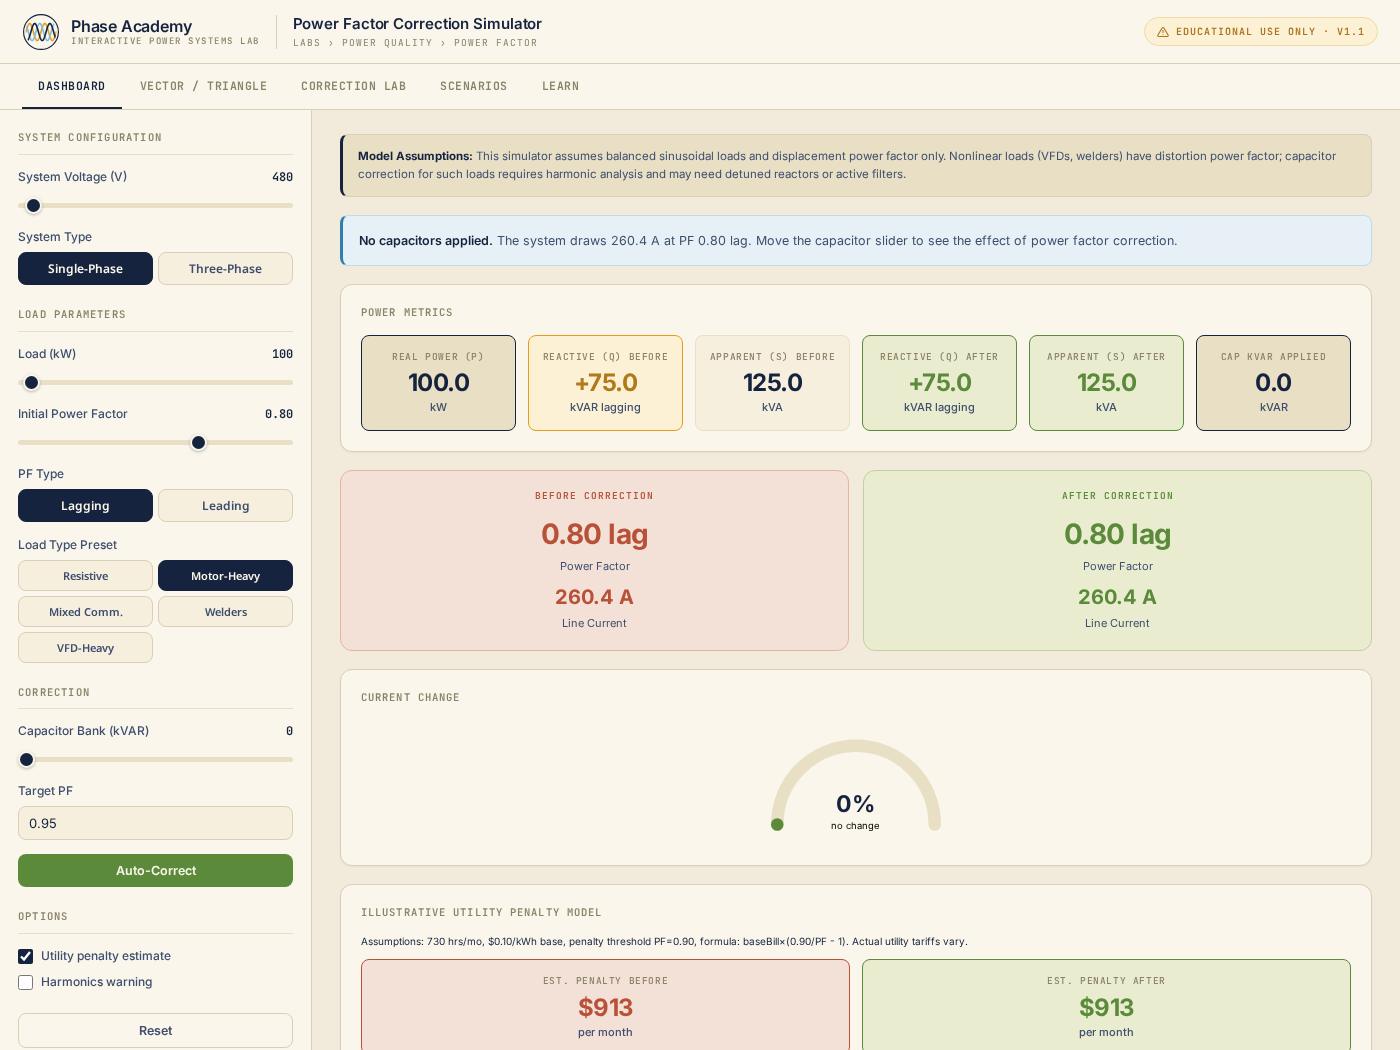The height and width of the screenshot is (1050, 1400).
Task: Select Three-Phase system type
Action: [225, 268]
